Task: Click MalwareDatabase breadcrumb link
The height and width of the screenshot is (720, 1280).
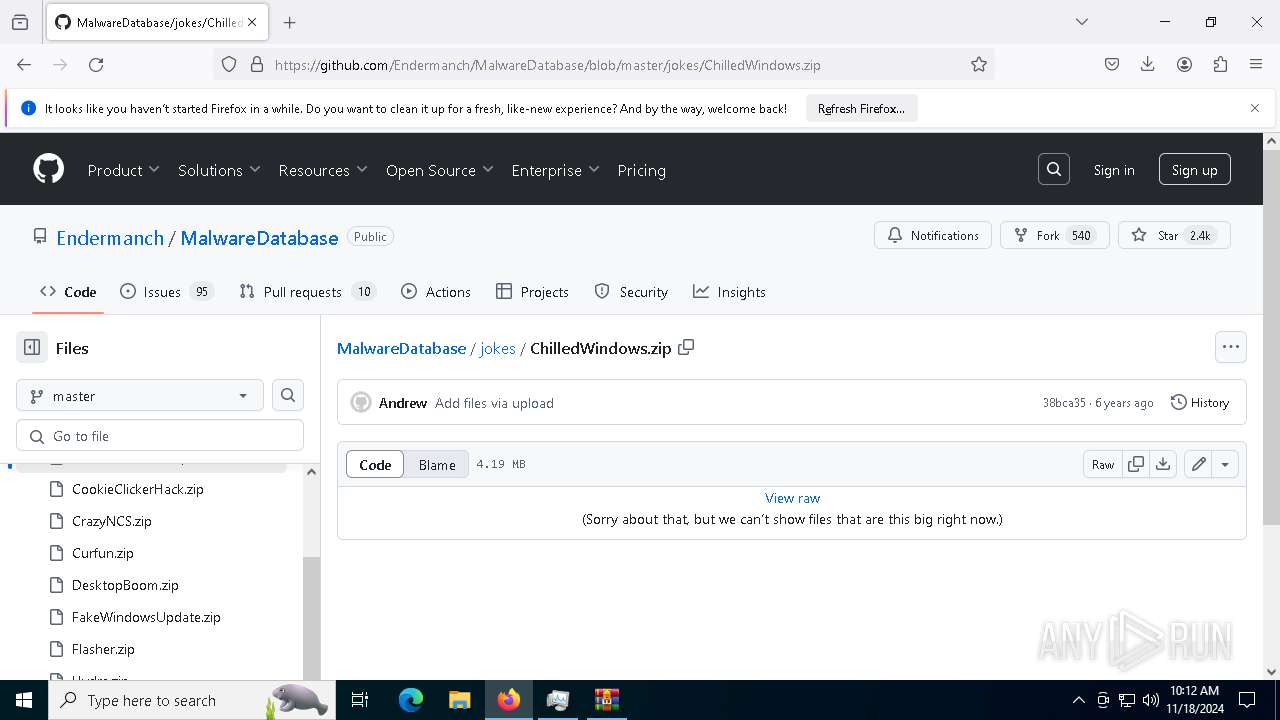Action: click(401, 348)
